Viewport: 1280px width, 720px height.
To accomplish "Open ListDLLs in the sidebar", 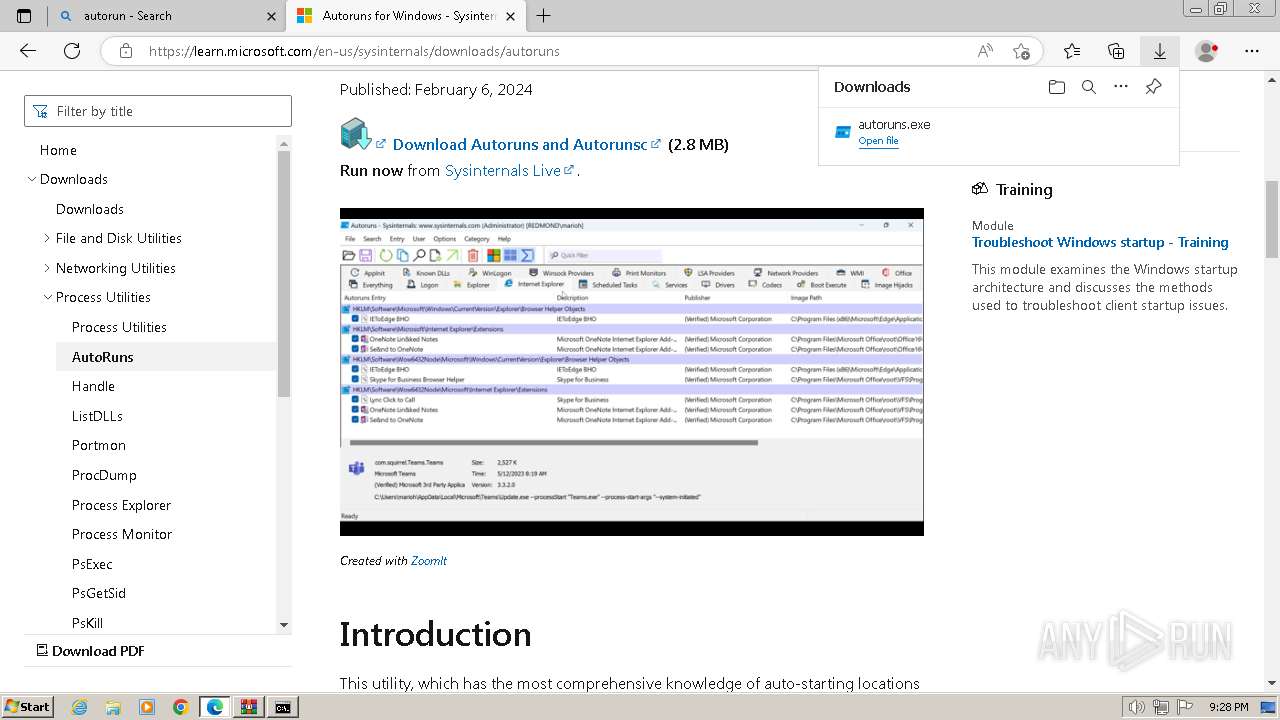I will click(97, 416).
